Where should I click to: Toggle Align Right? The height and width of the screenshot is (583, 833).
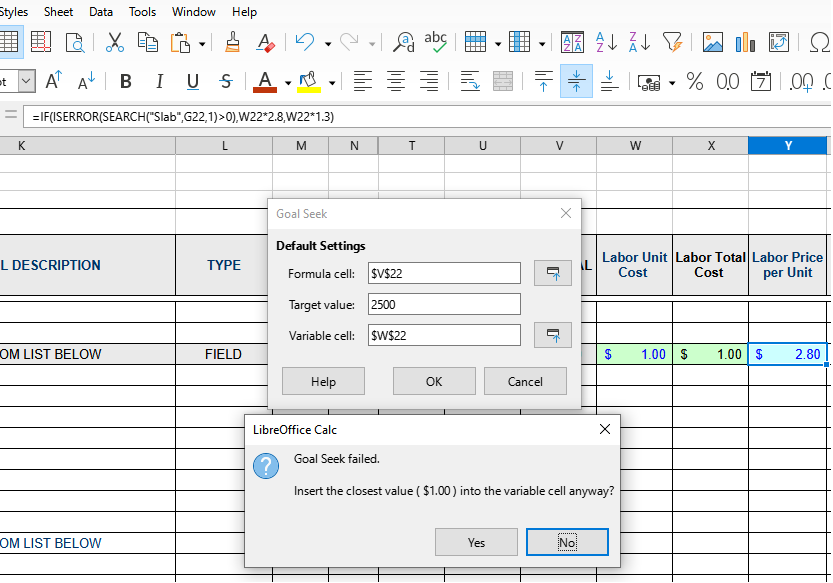coord(429,81)
